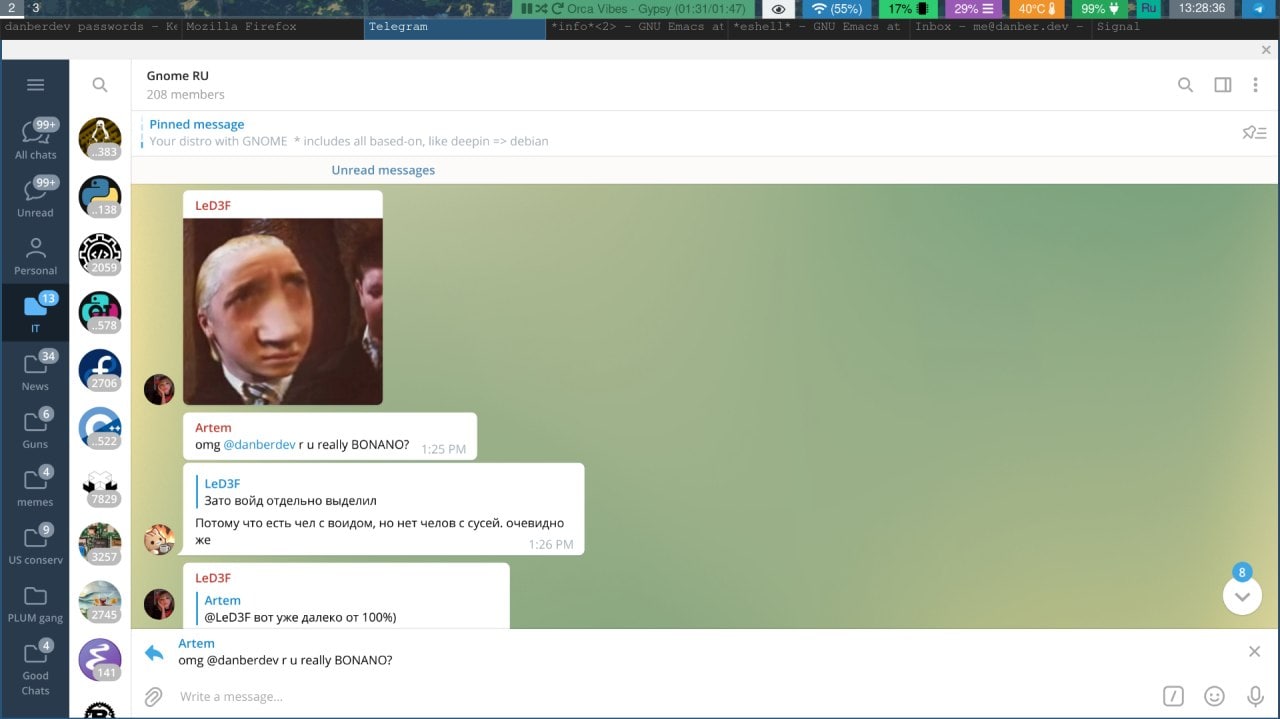Open chat with badge 2745
Screen dimensions: 1280x719
click(100, 603)
